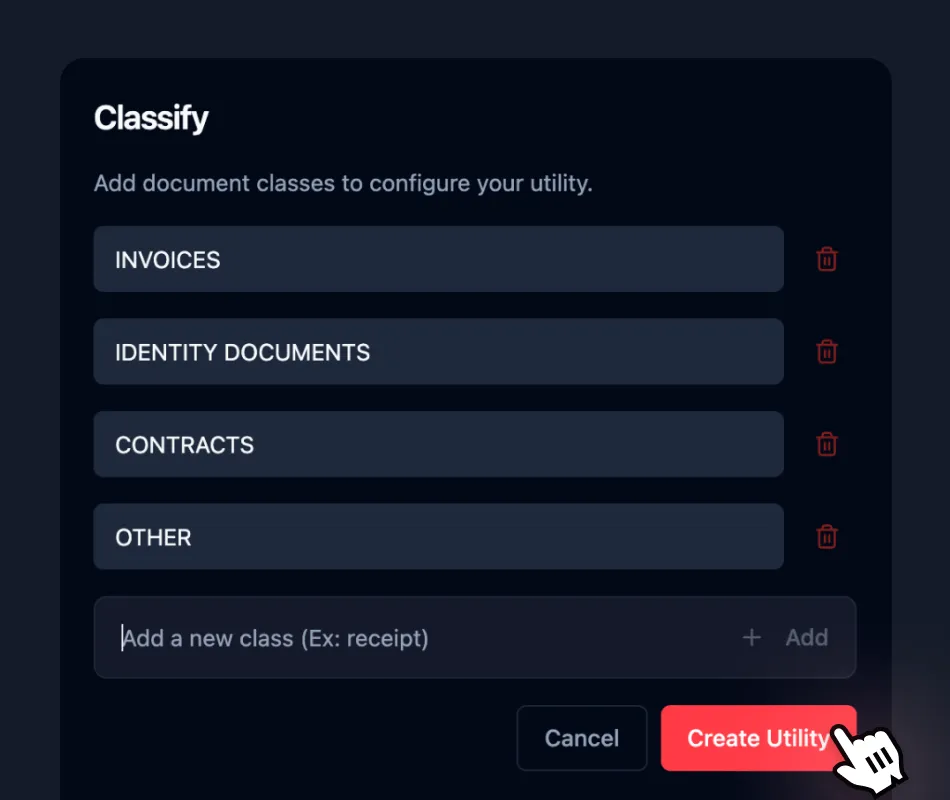Click inside the Add a new class box
The width and height of the screenshot is (950, 800).
tap(400, 637)
